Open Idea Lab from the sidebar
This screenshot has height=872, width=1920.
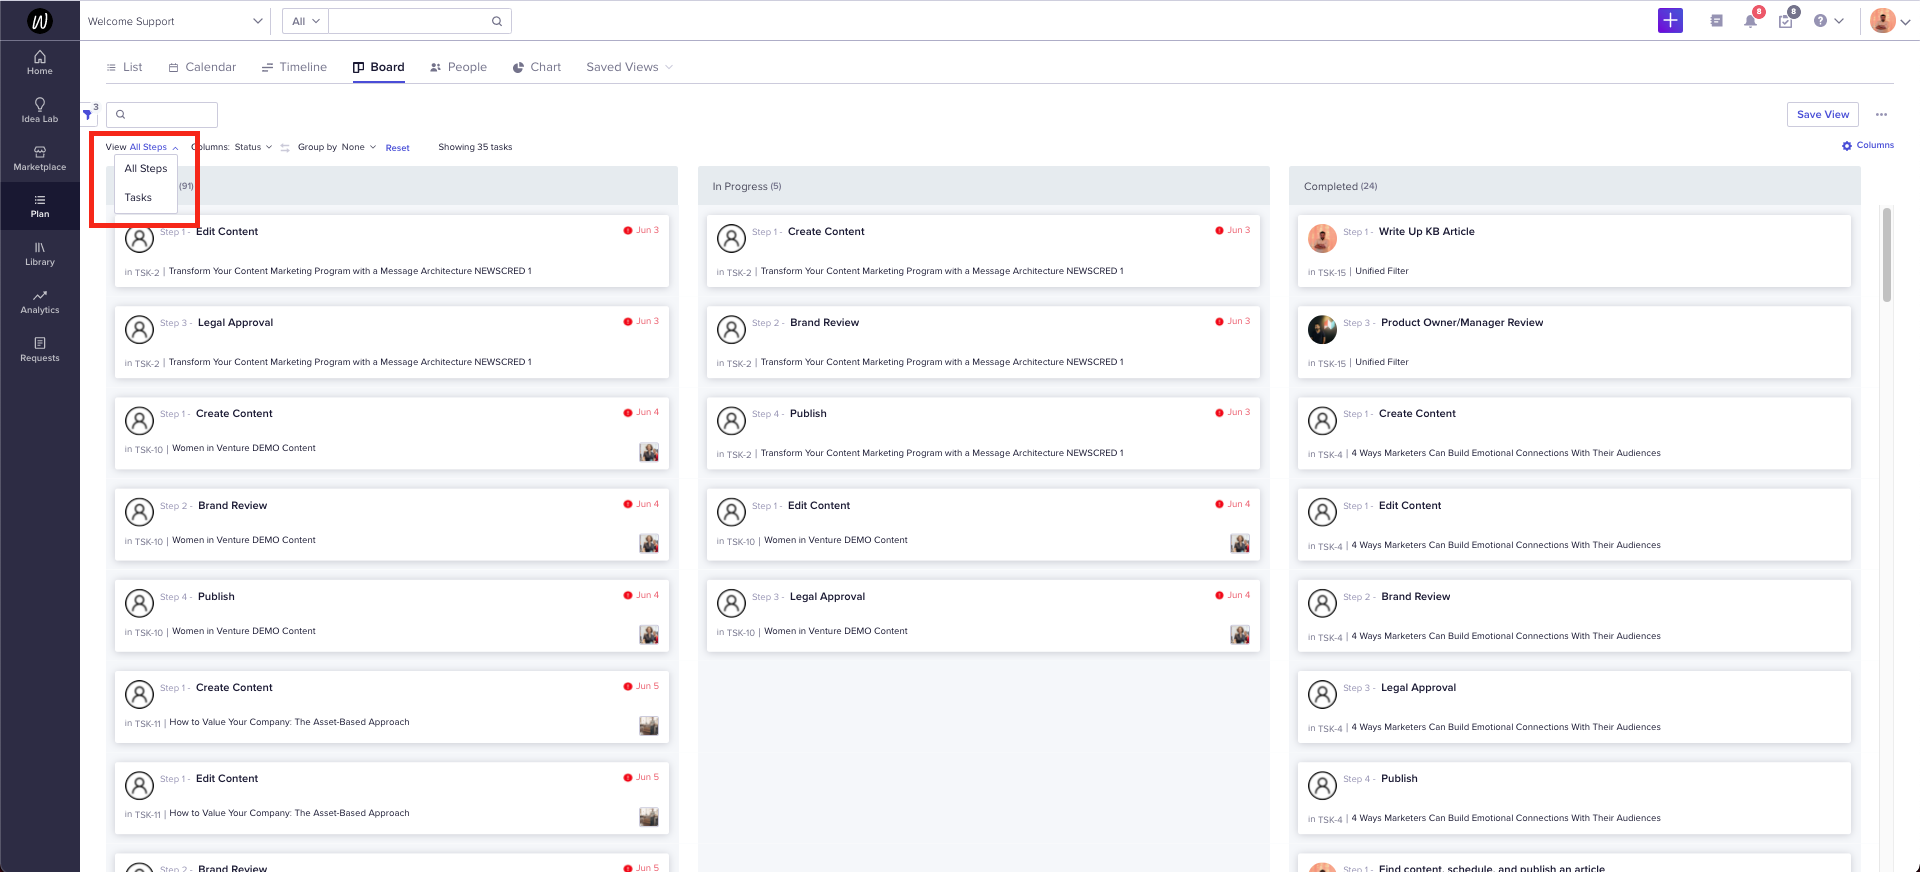[40, 110]
